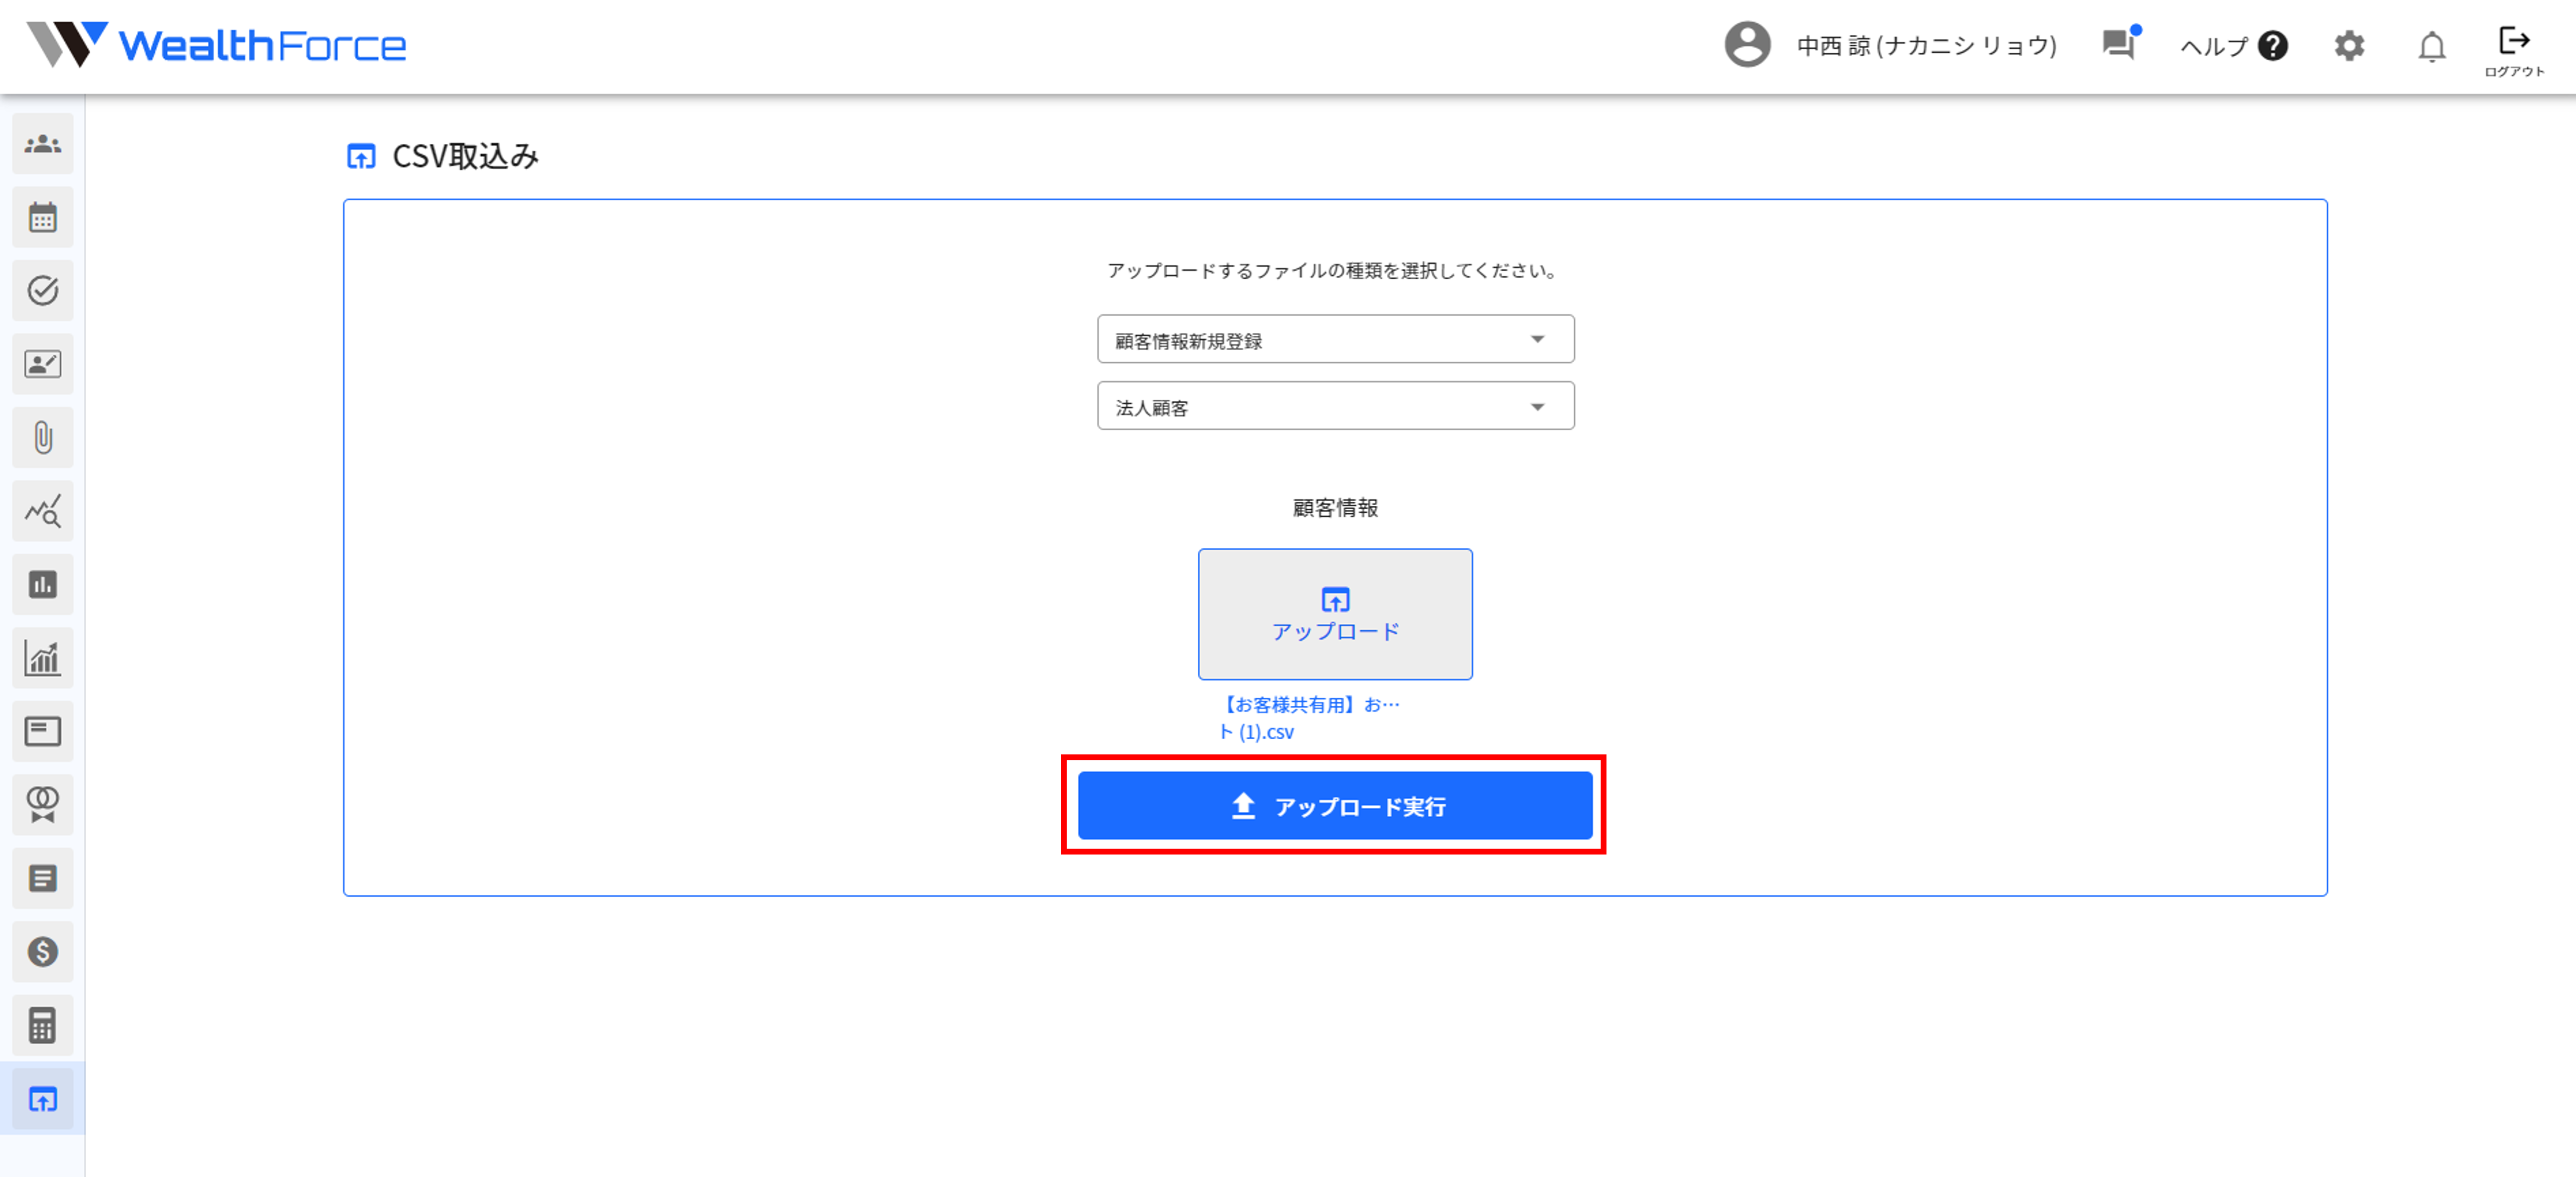Click the chart search analysis icon
Viewport: 2576px width, 1177px height.
pos(42,511)
